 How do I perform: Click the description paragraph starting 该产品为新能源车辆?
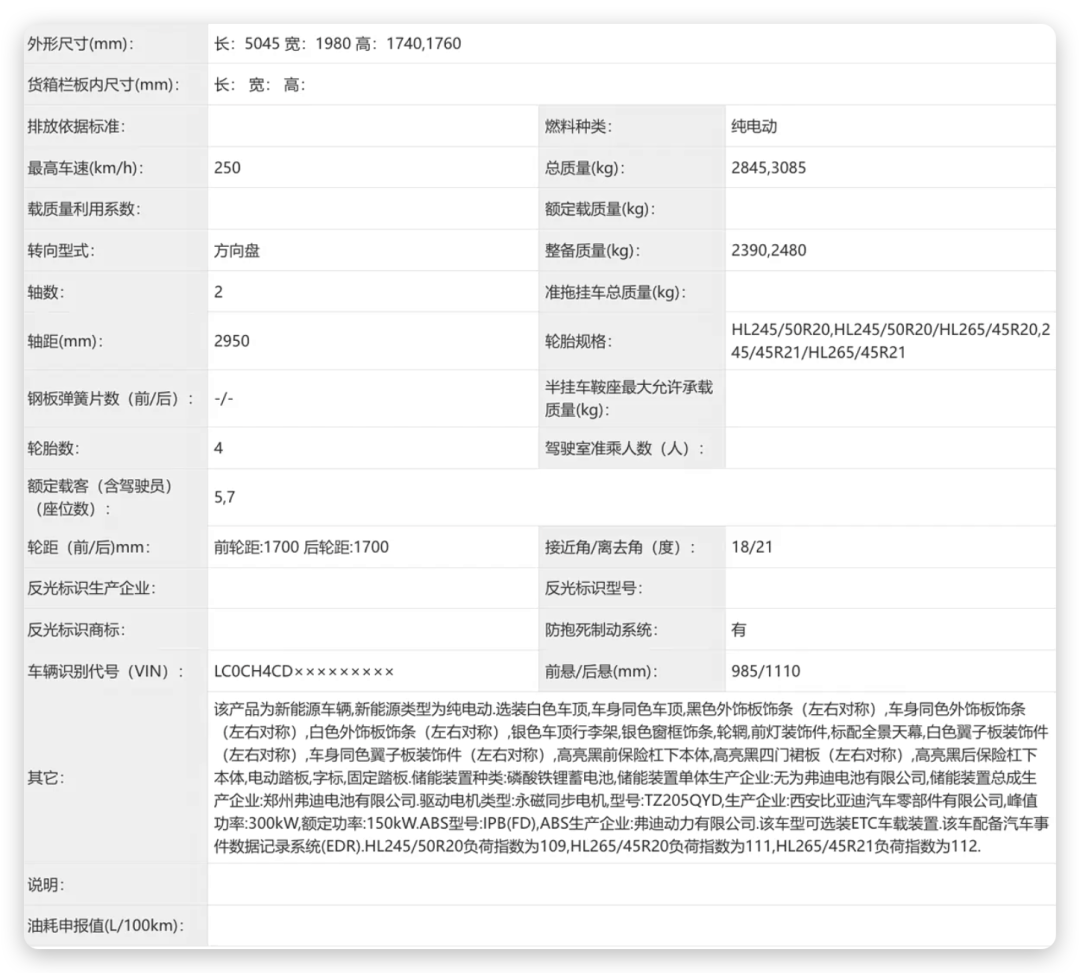(x=632, y=778)
